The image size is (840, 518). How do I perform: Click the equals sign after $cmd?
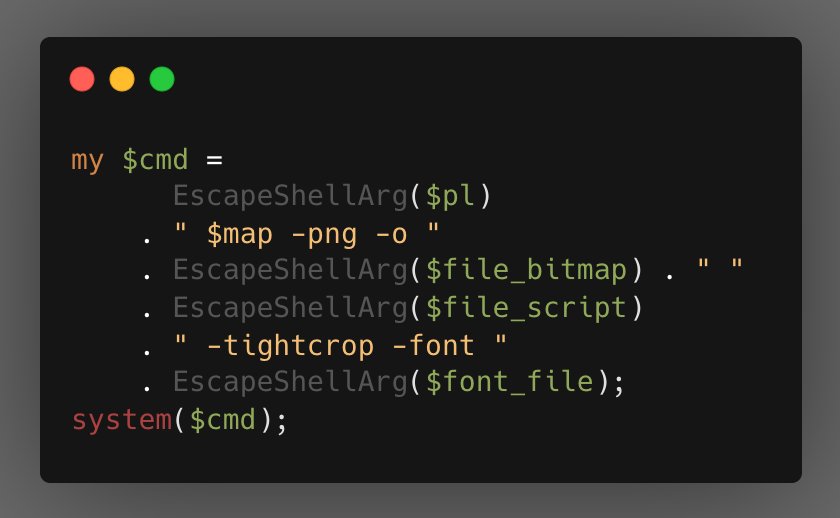(214, 160)
